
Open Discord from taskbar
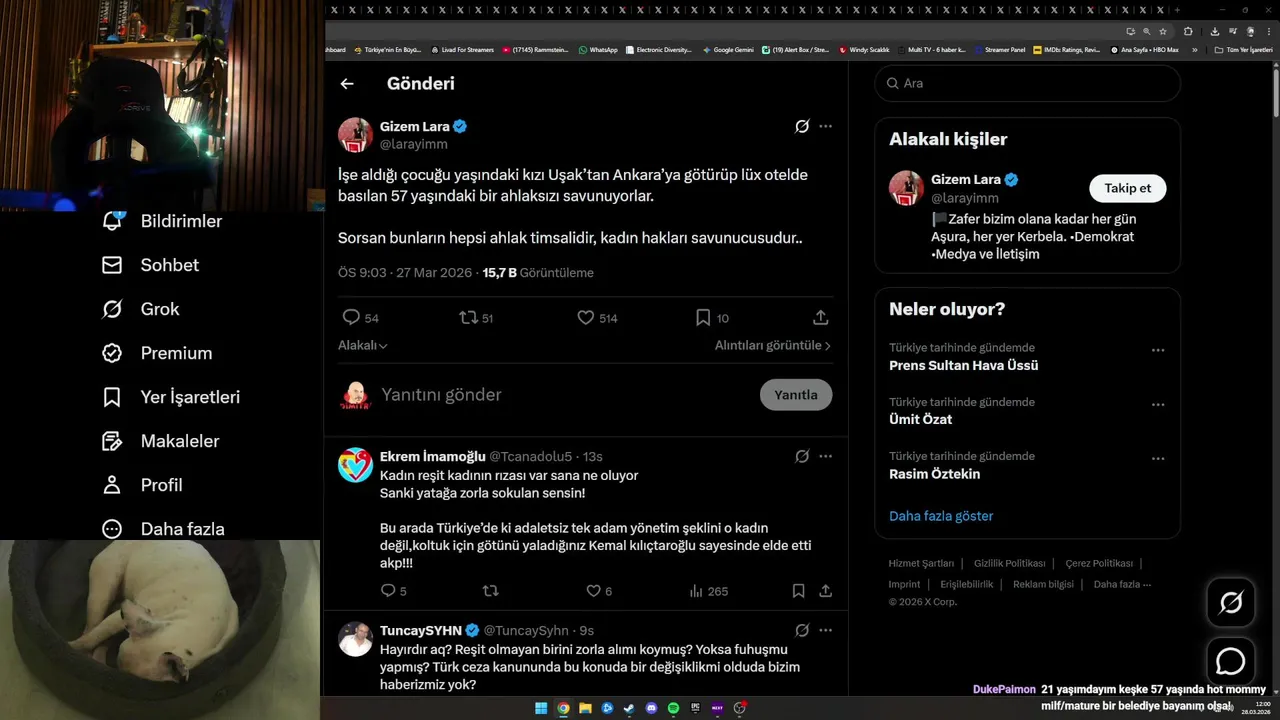[651, 708]
